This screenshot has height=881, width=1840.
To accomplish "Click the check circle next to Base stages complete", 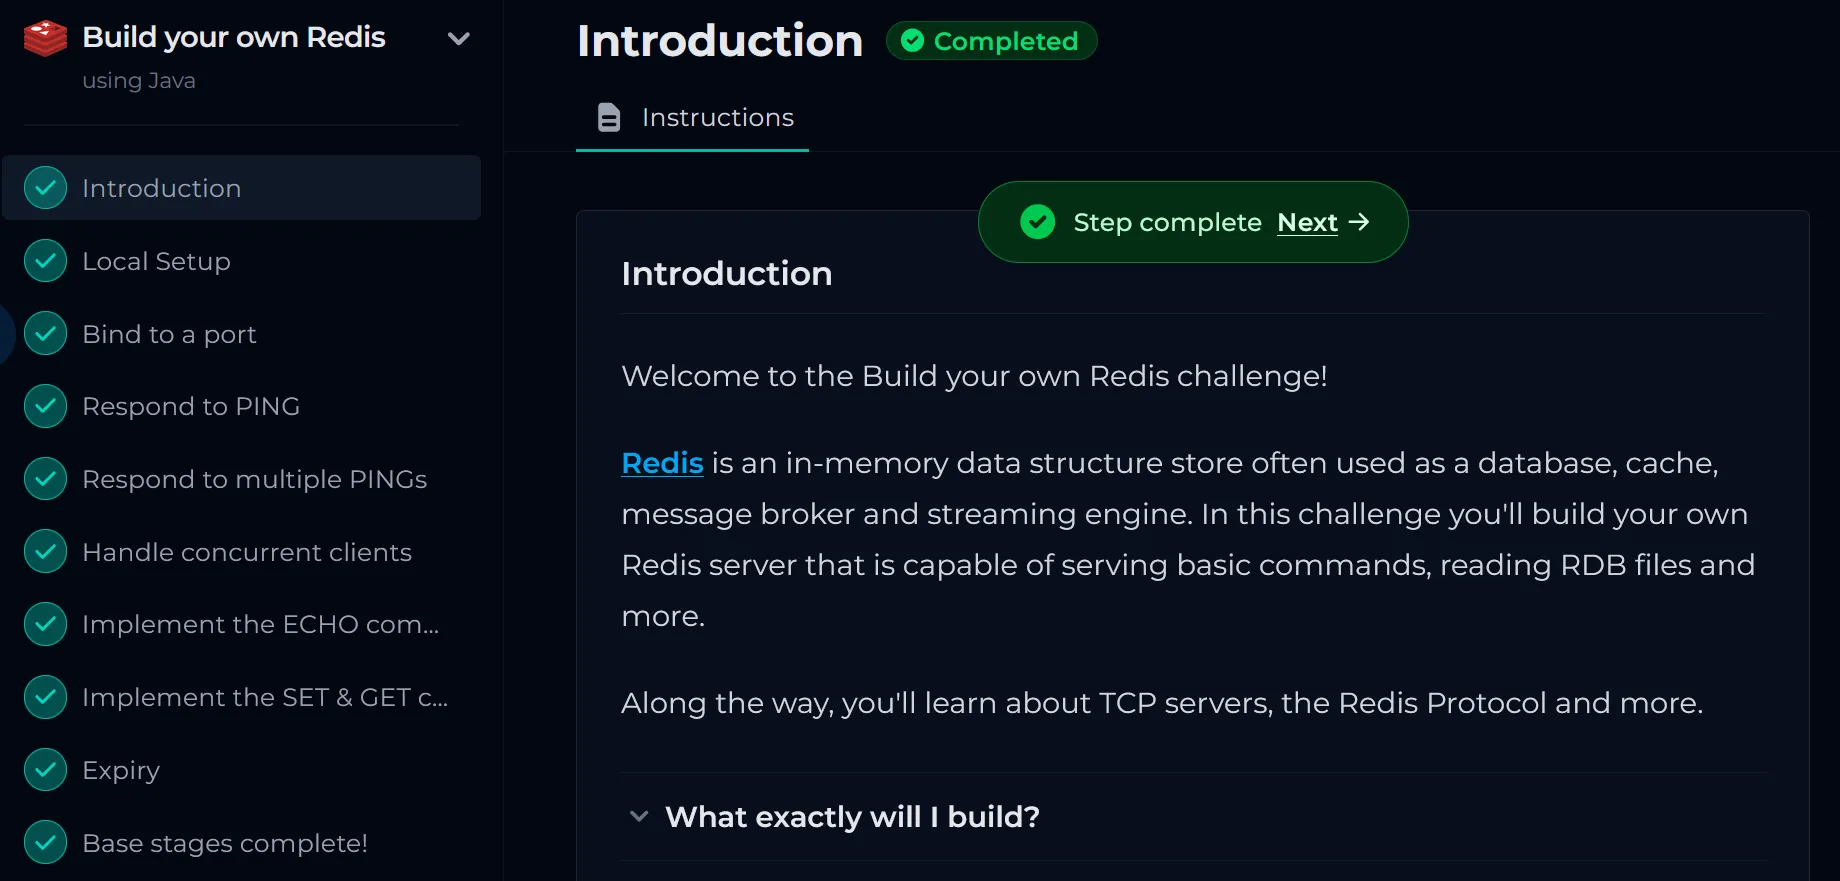I will pyautogui.click(x=45, y=843).
